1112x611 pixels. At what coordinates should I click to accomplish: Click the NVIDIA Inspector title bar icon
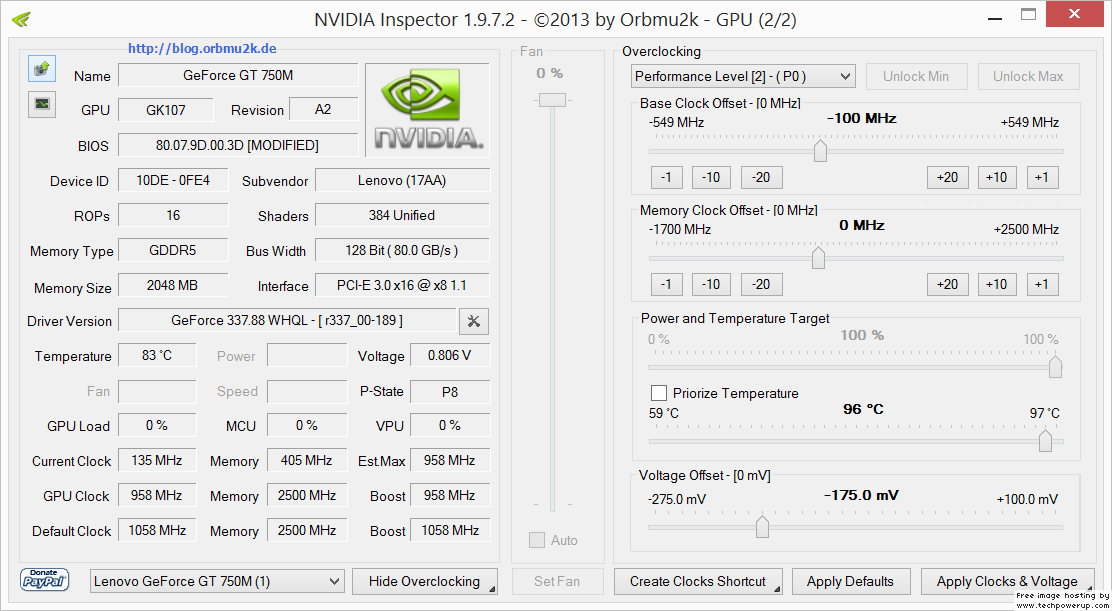coord(22,18)
